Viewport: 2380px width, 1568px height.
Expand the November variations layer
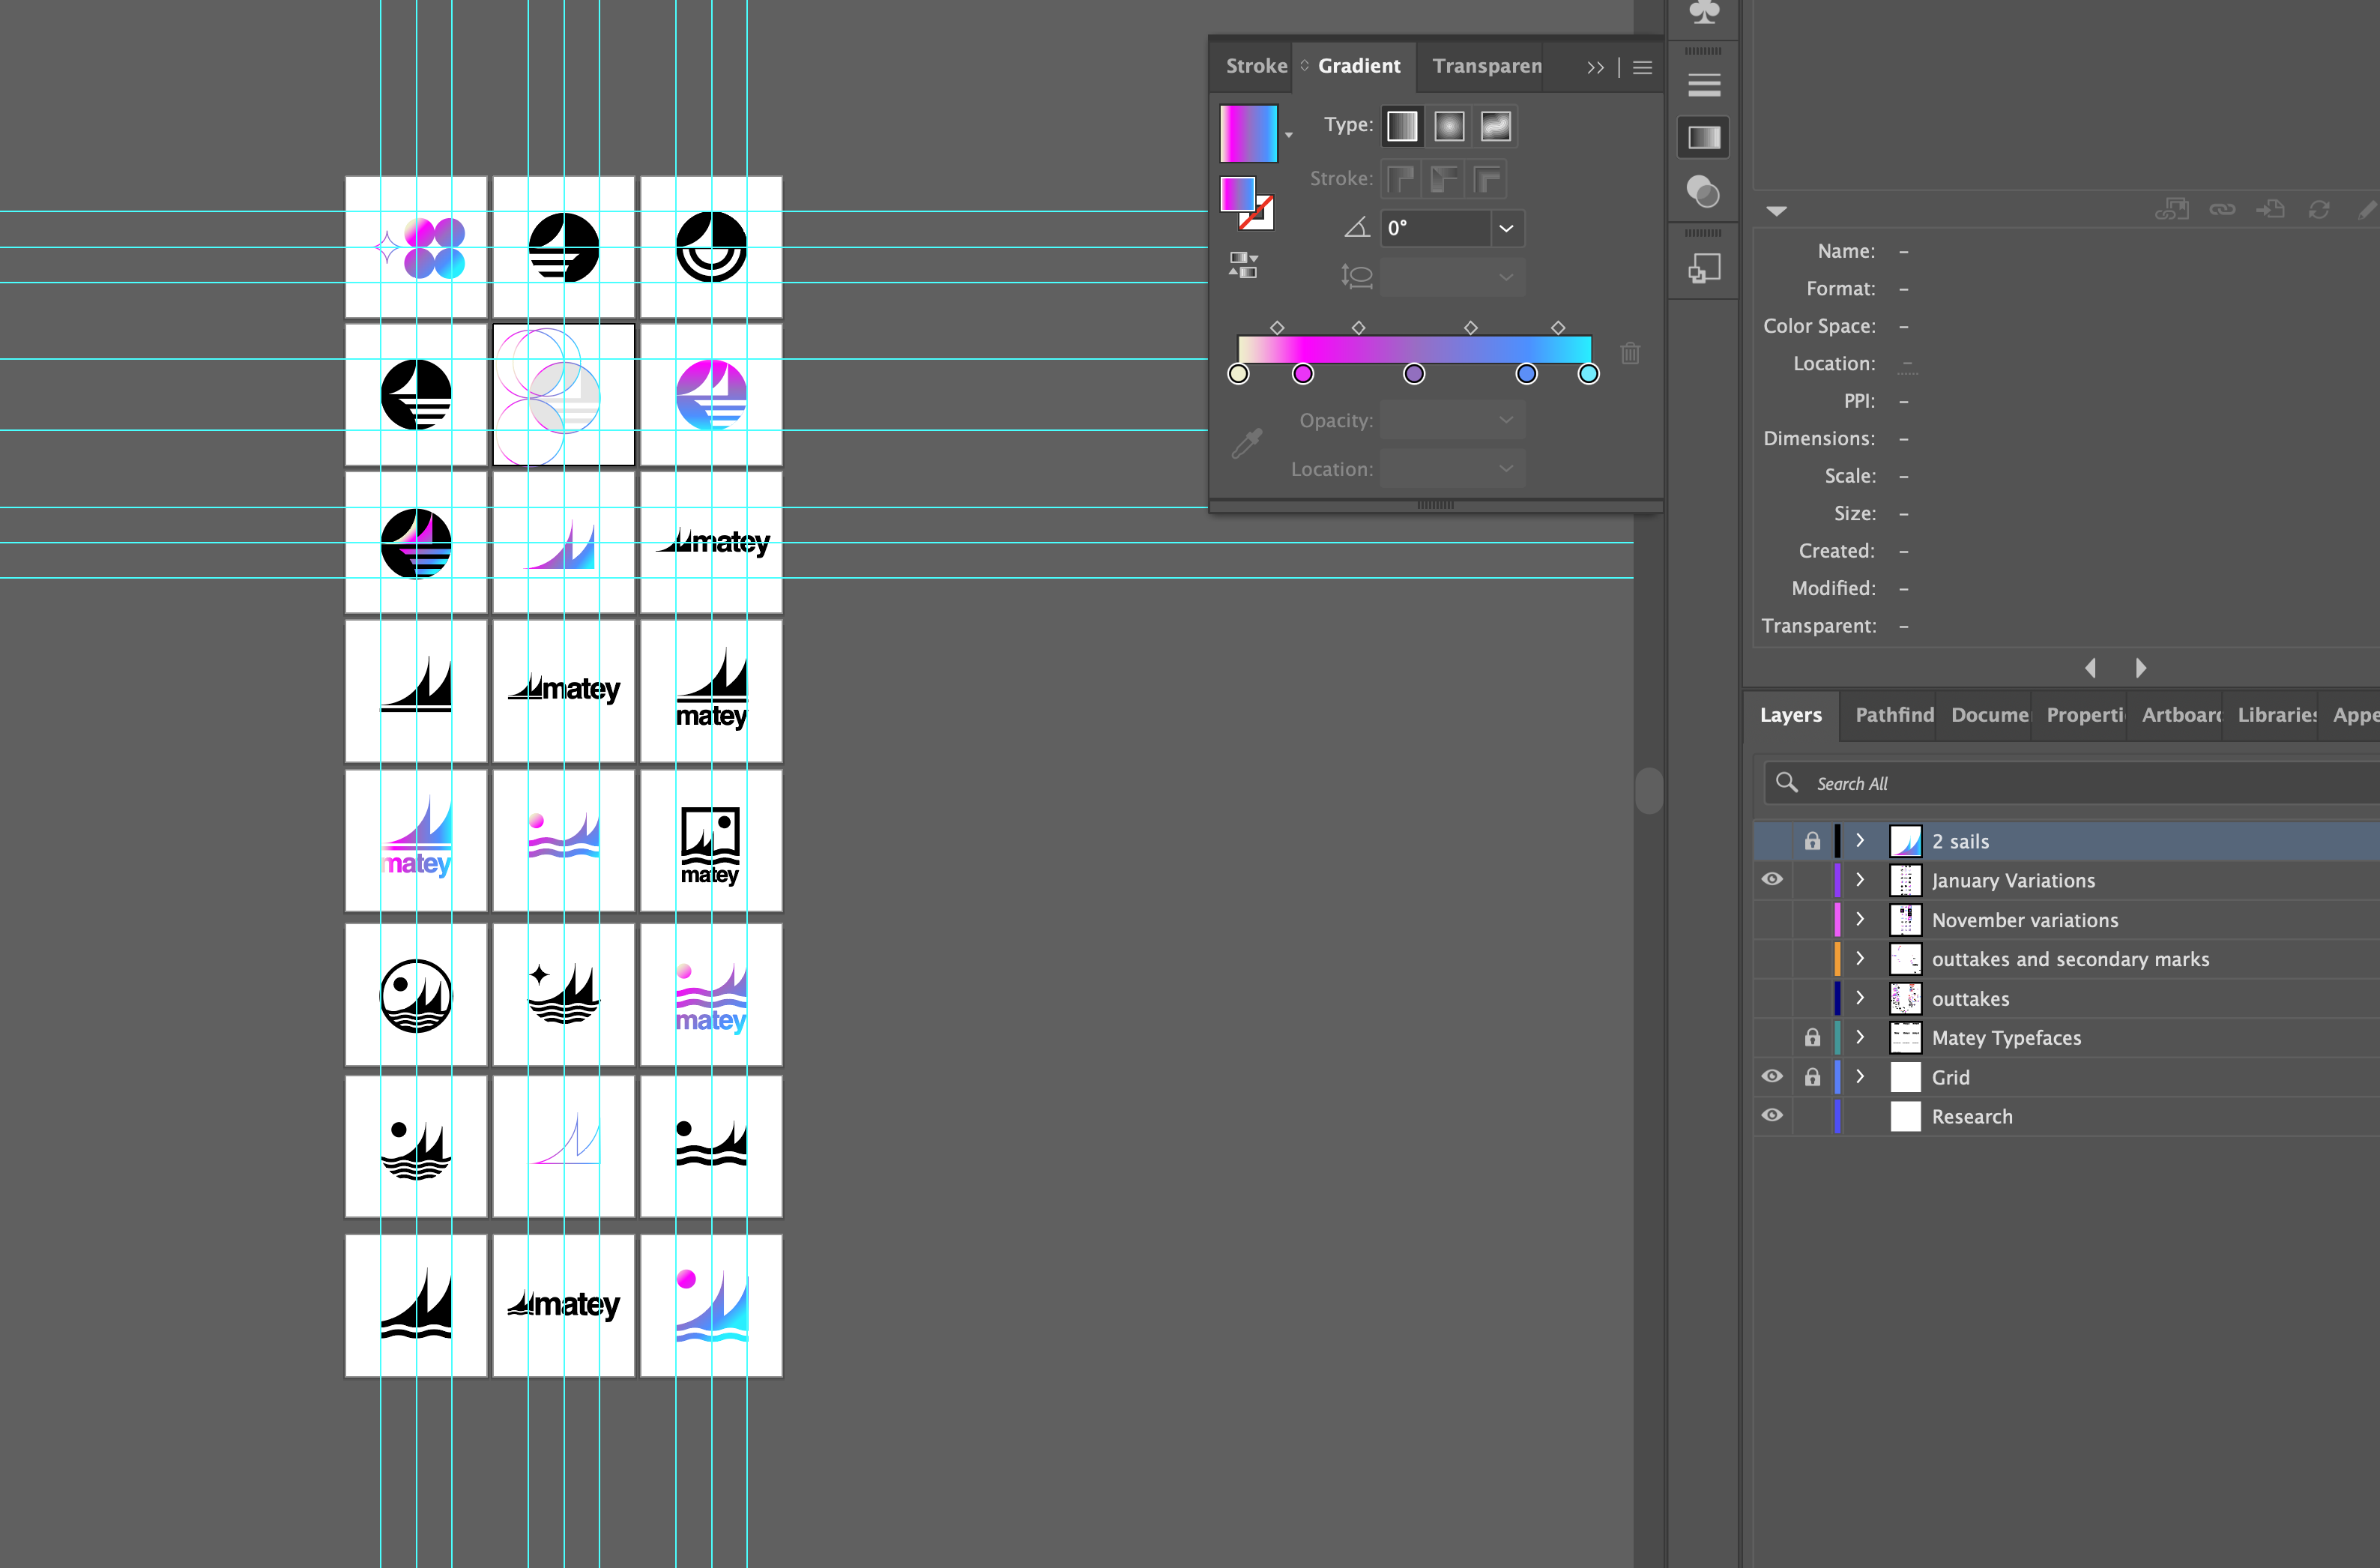tap(1859, 919)
